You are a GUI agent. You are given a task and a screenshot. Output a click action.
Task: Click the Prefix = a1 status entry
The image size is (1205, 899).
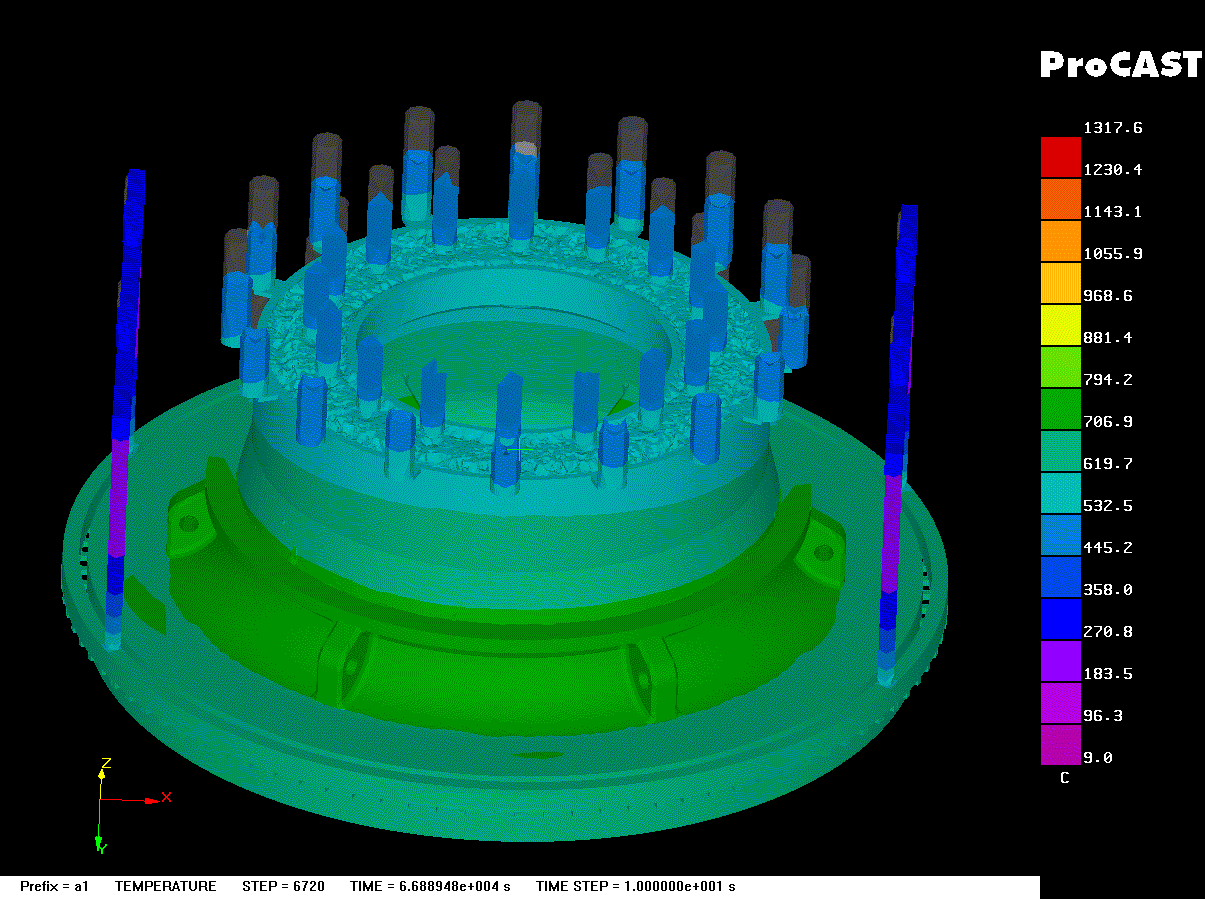pyautogui.click(x=55, y=887)
